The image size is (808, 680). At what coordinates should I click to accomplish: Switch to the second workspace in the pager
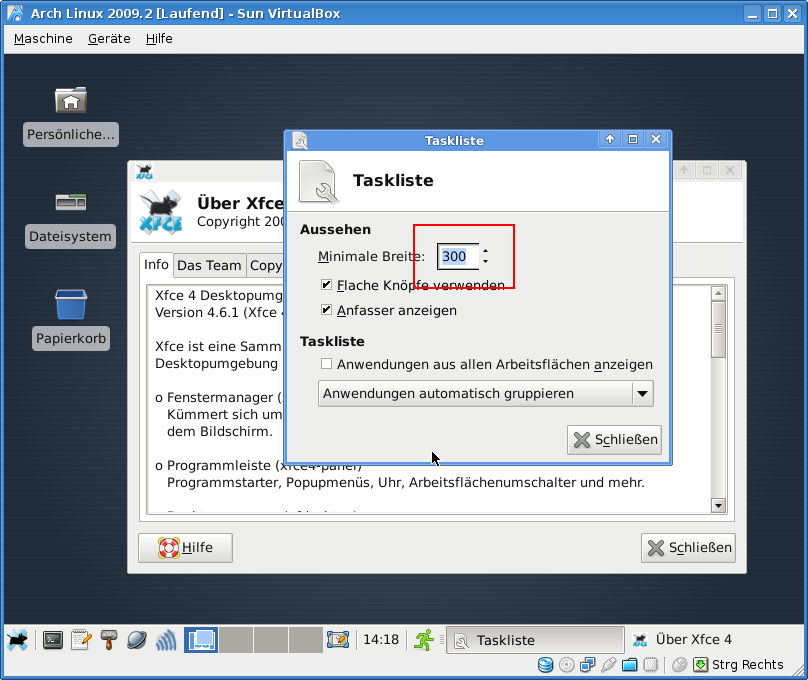(236, 640)
